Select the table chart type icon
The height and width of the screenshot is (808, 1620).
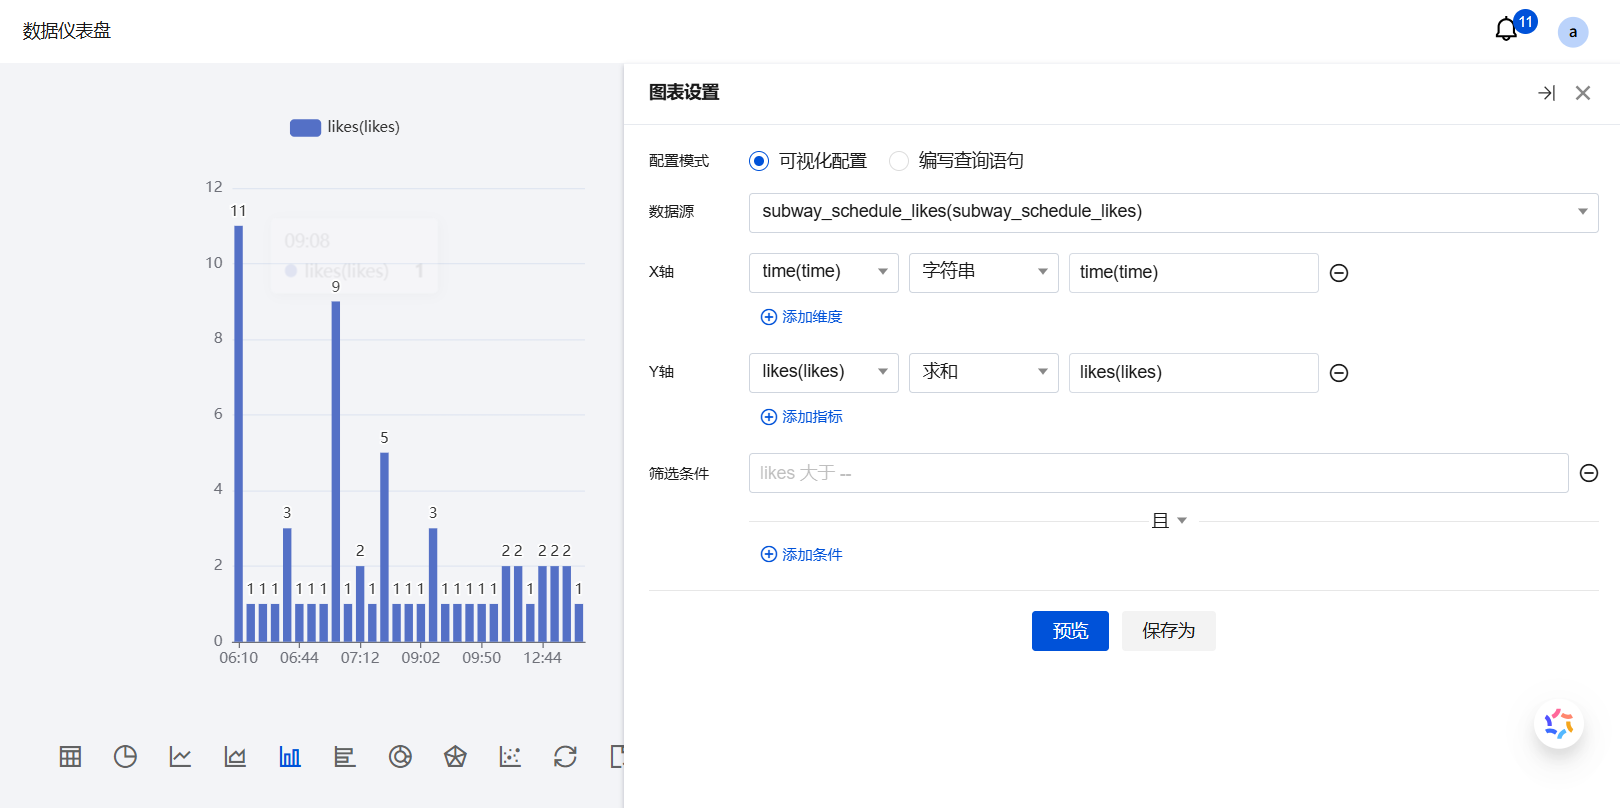point(70,757)
